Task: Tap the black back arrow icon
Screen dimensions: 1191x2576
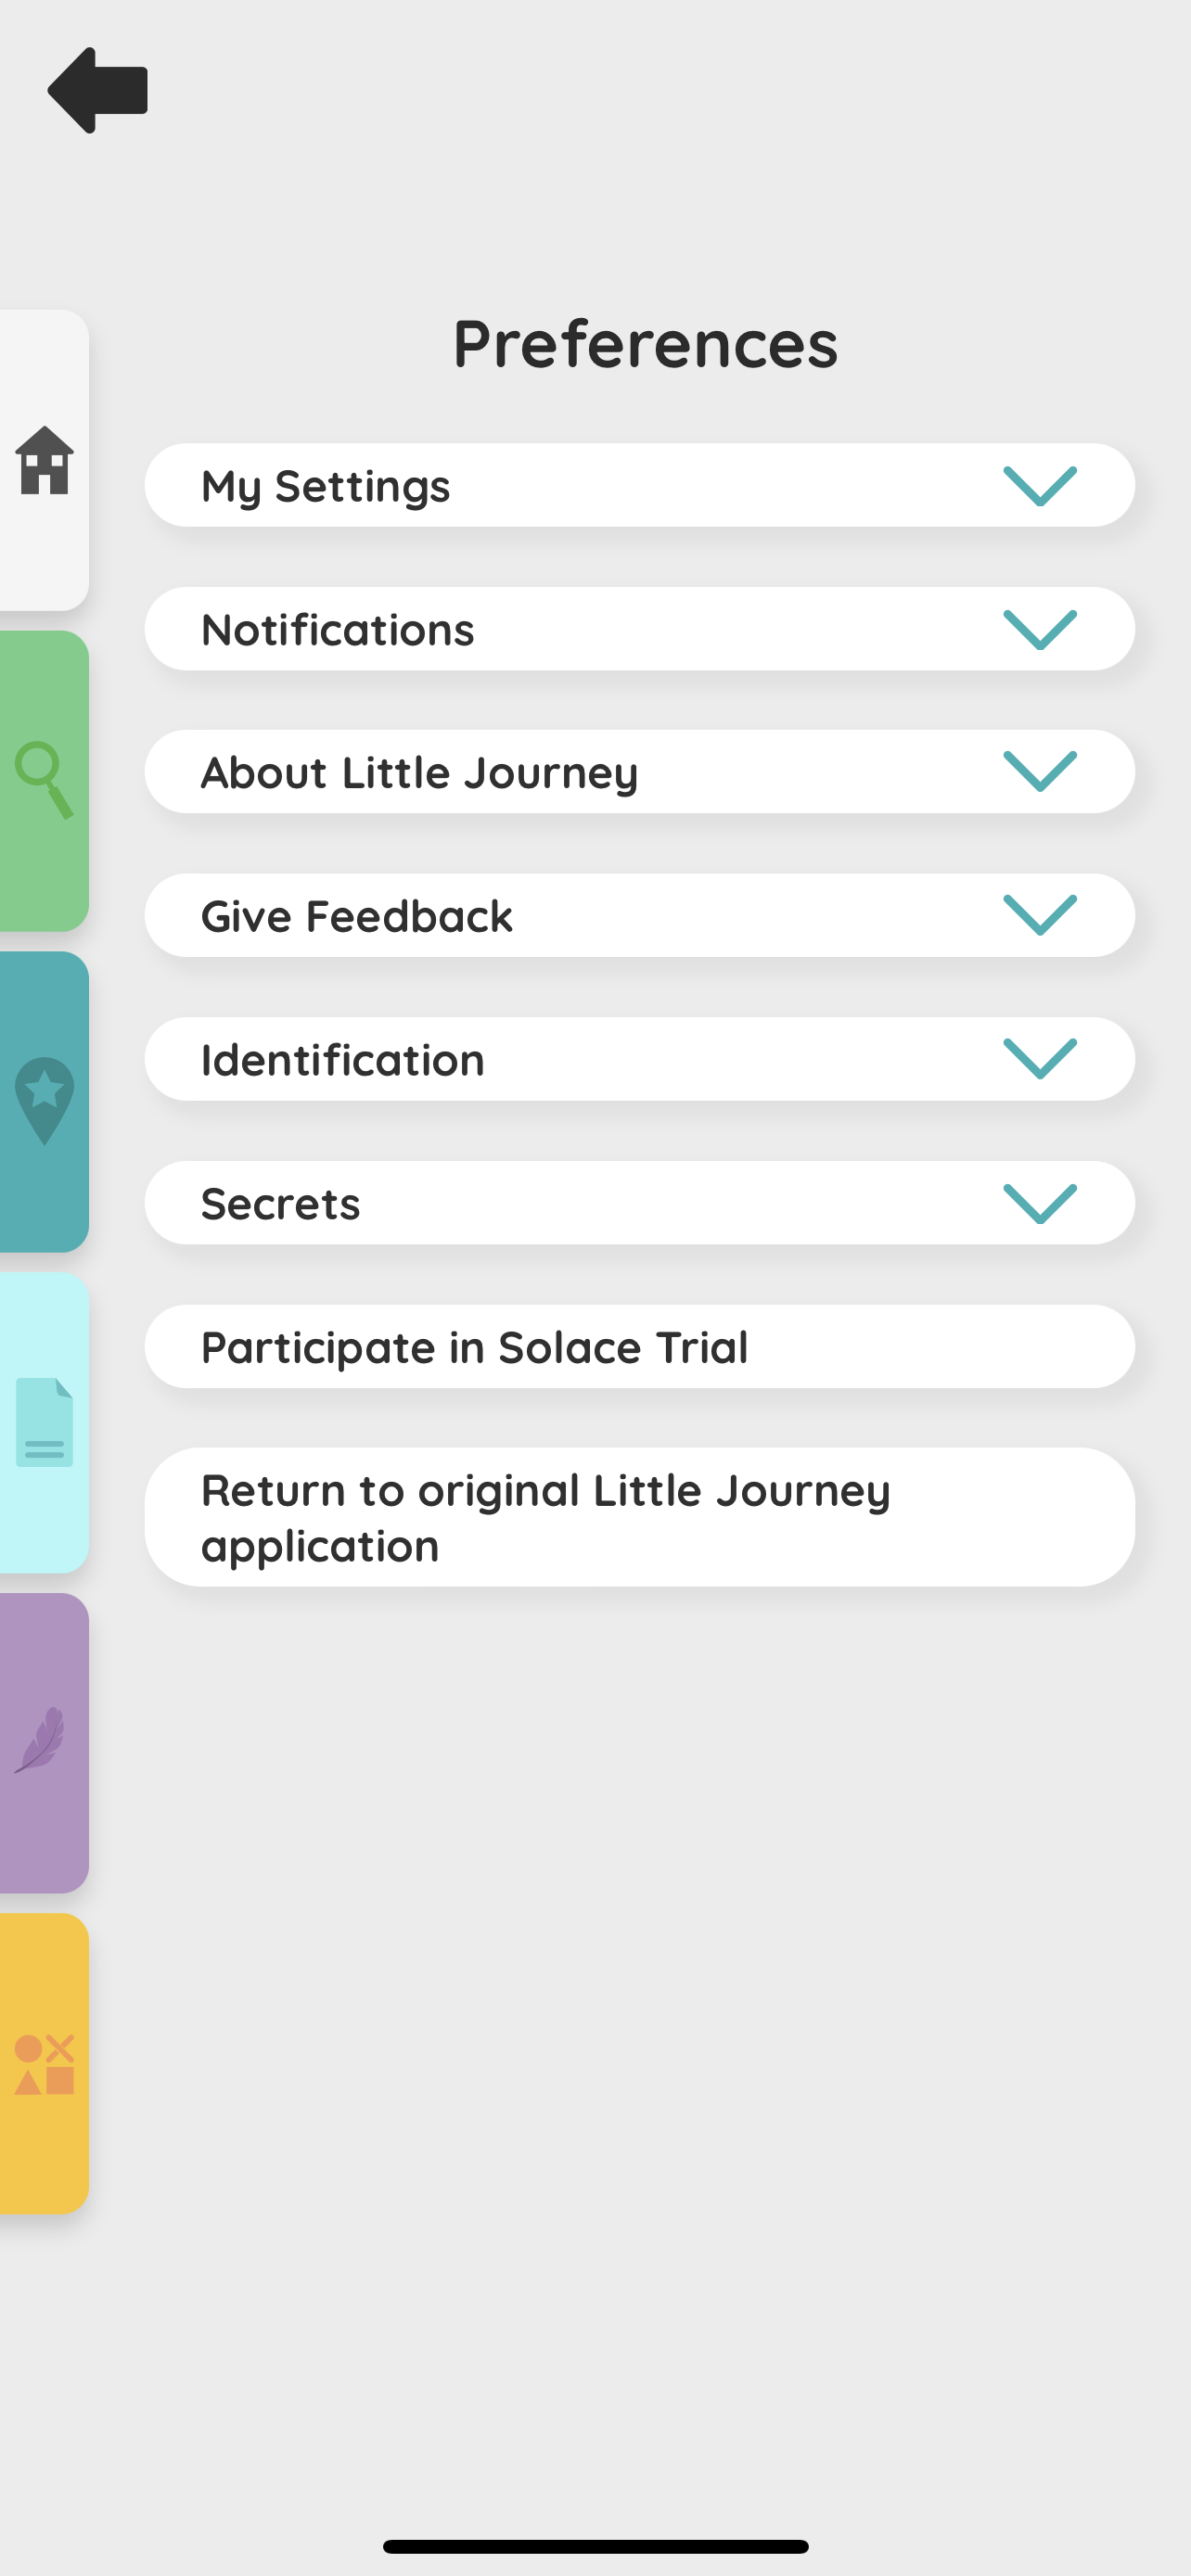Action: coord(98,90)
